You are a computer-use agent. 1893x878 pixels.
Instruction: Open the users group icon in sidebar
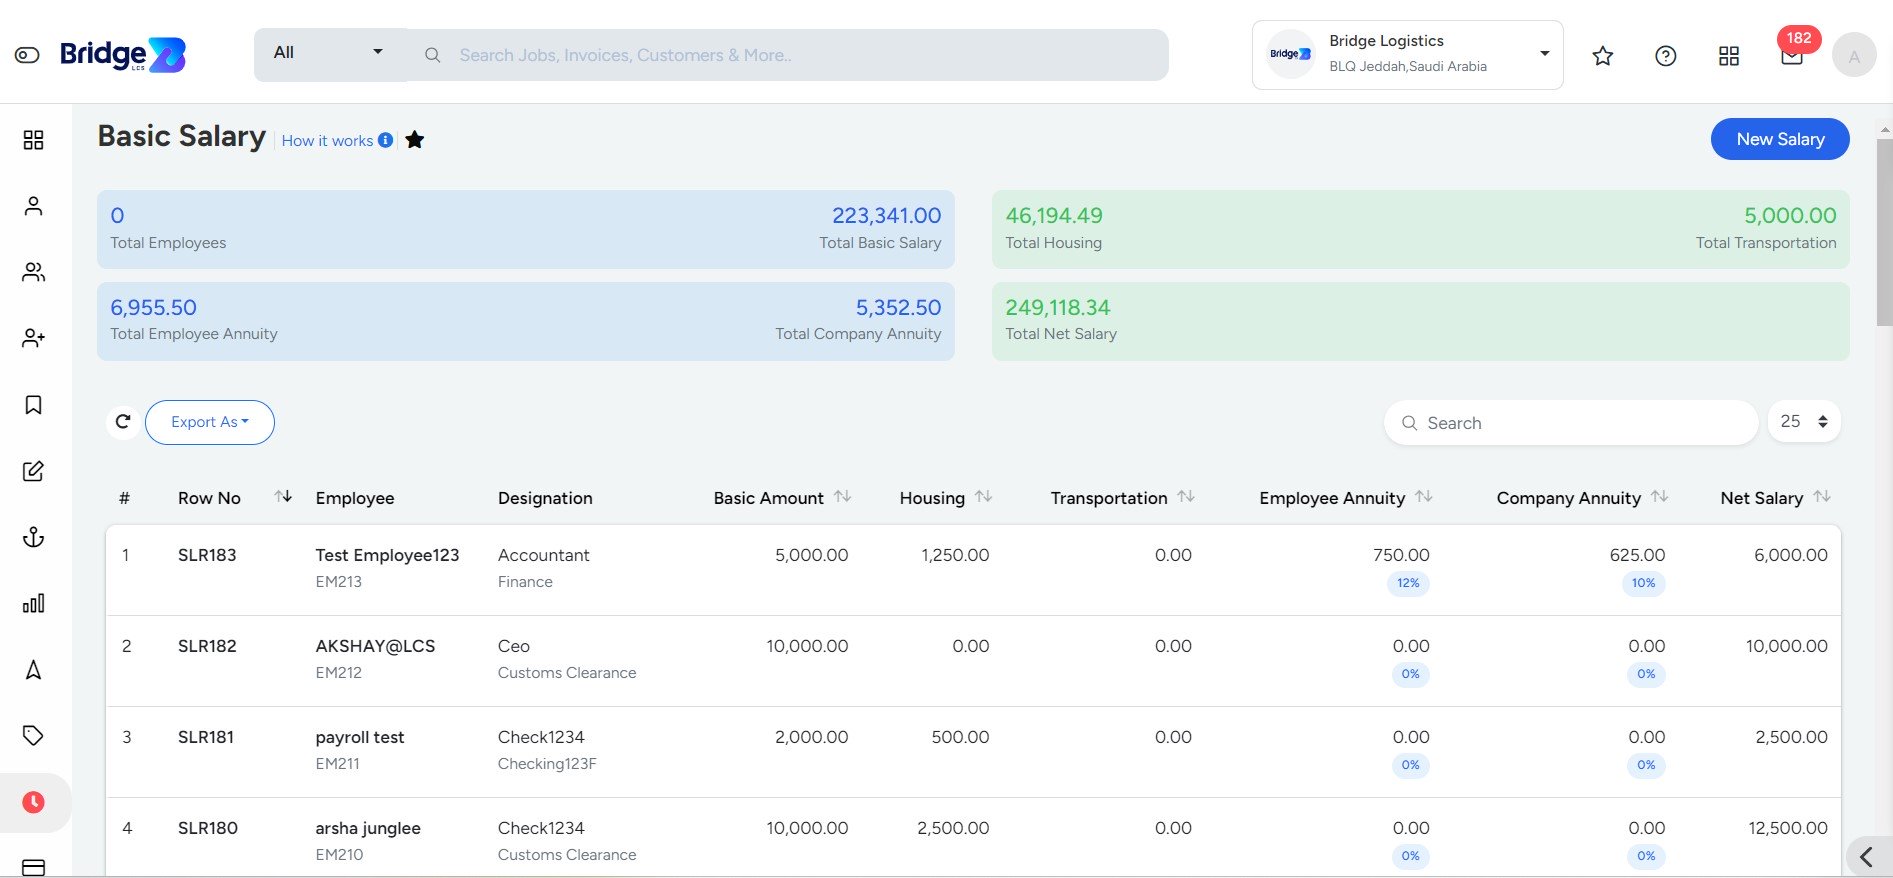coord(33,272)
